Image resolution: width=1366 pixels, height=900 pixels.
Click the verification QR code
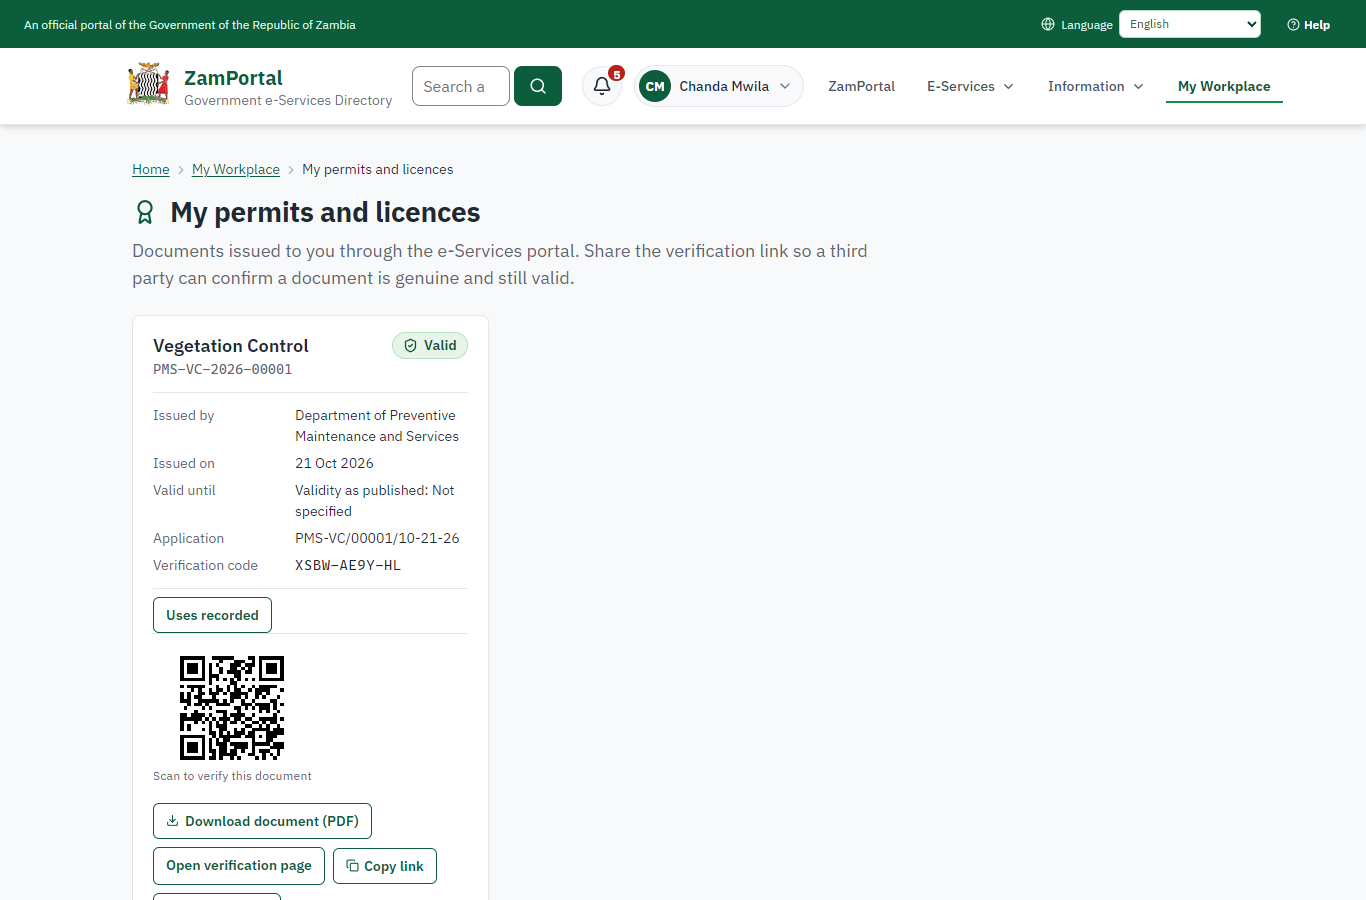pos(232,708)
